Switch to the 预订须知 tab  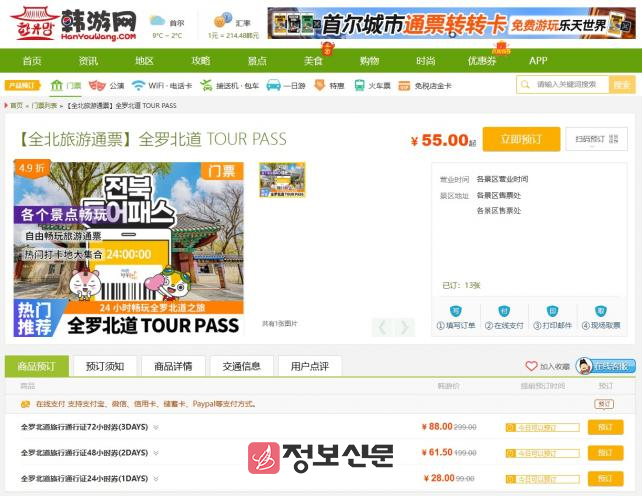click(x=104, y=366)
